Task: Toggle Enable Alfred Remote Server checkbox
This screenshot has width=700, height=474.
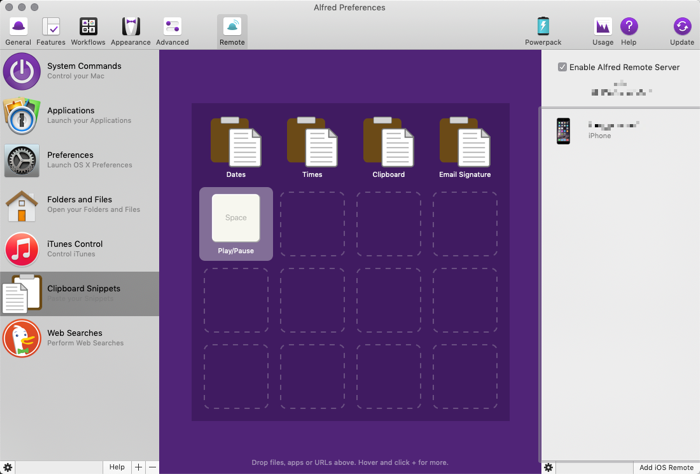Action: pyautogui.click(x=562, y=67)
